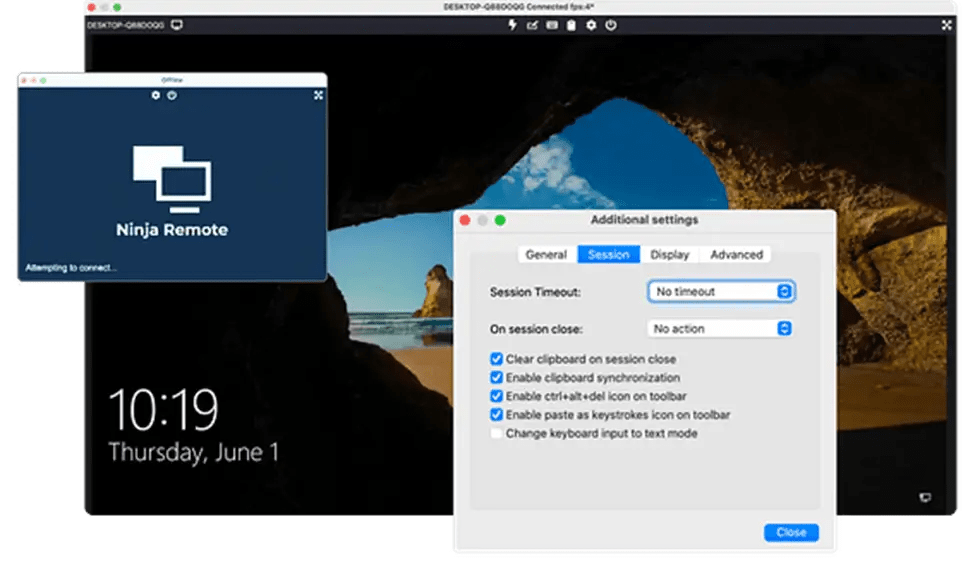Toggle Enable ctrl+alt+del icon on toolbar
The height and width of the screenshot is (572, 975).
point(496,396)
